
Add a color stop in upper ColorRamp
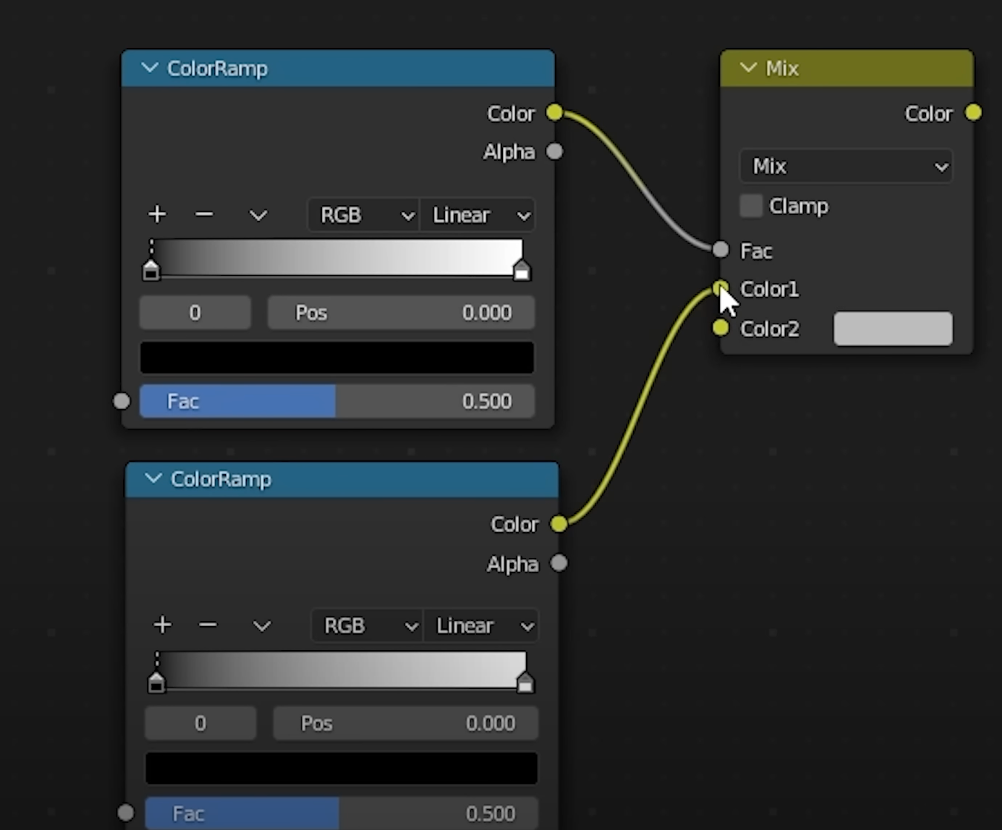tap(157, 215)
